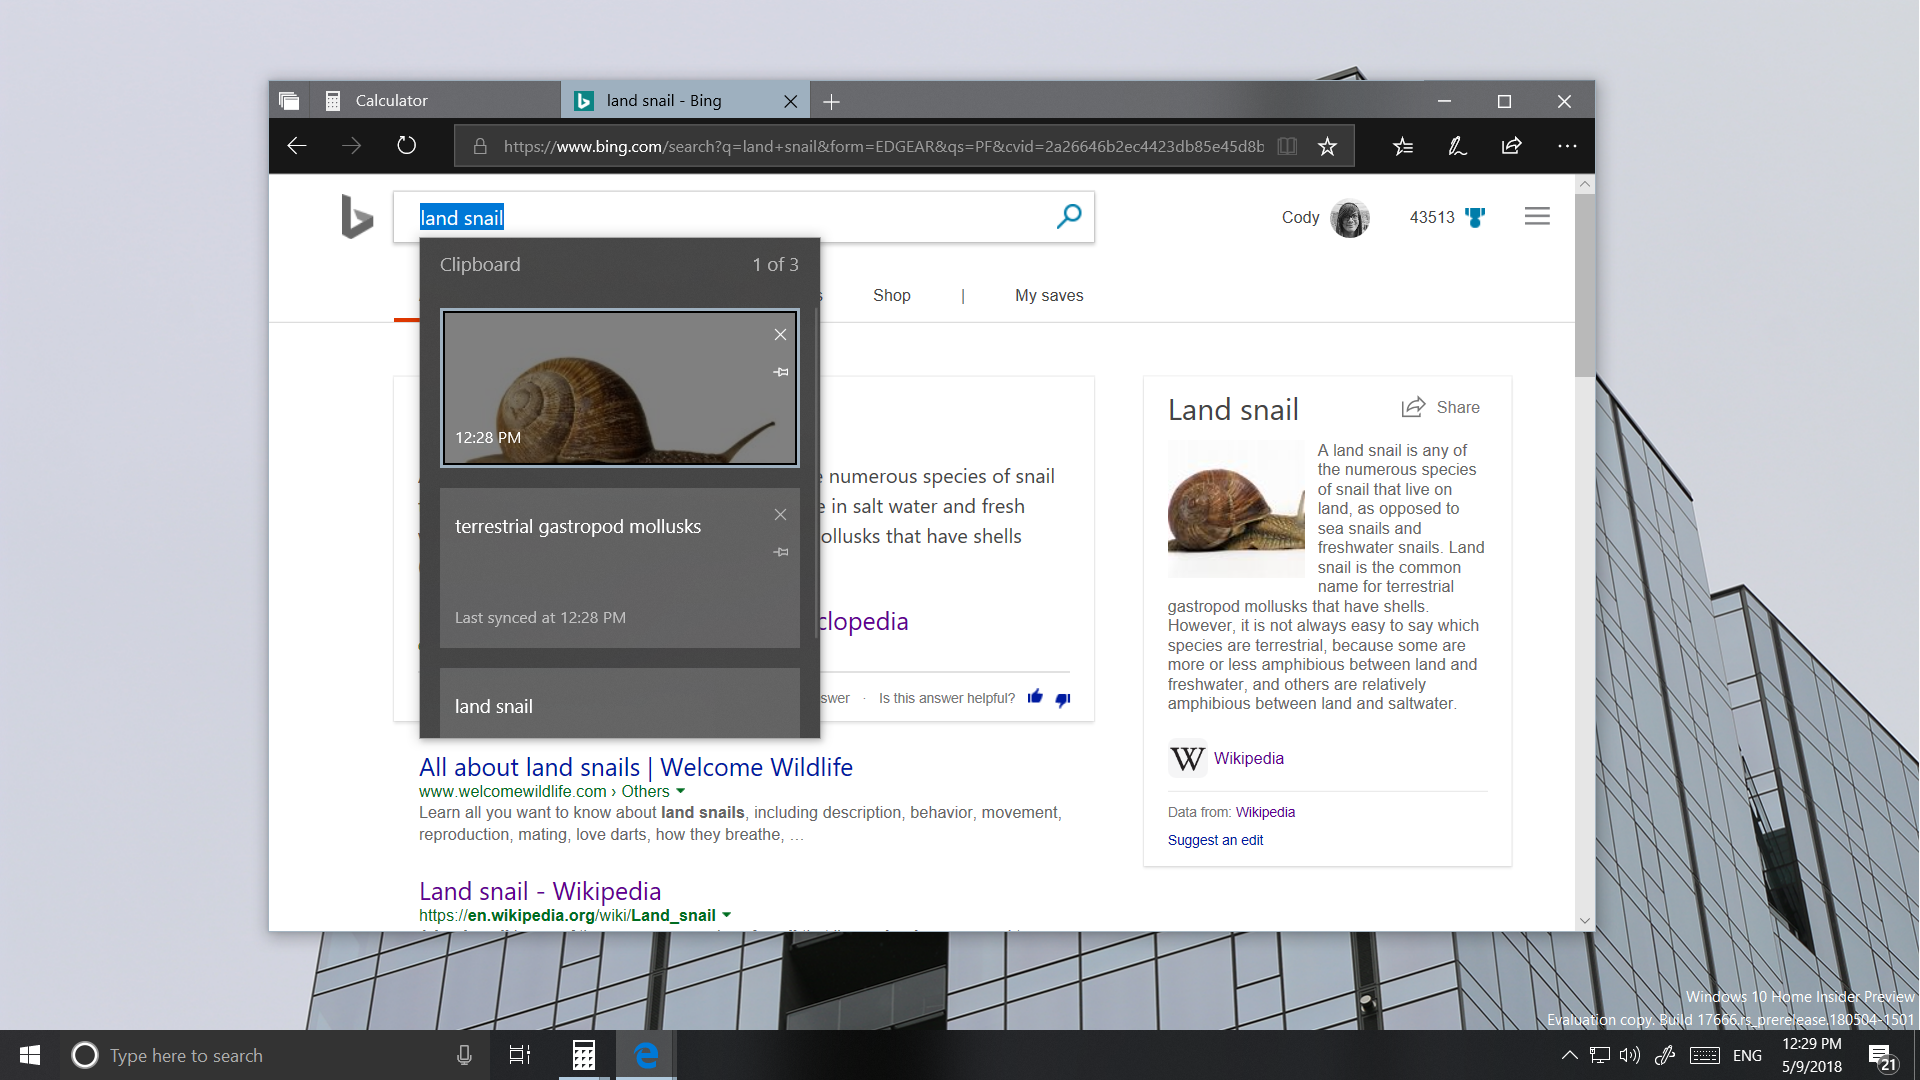Screen dimensions: 1920x1080
Task: Open All about land snails link
Action: pos(635,767)
